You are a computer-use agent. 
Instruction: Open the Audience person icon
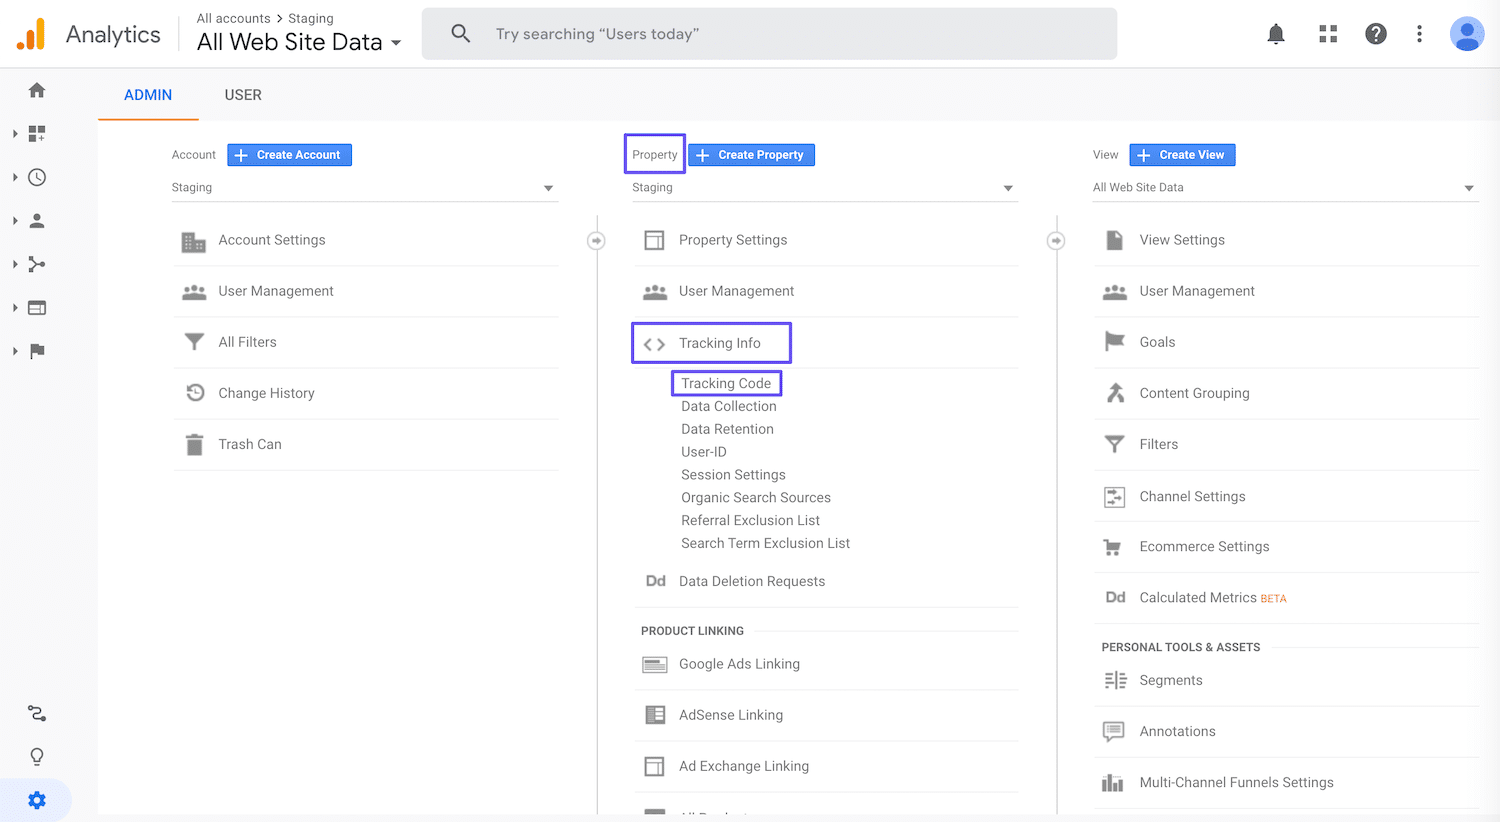click(x=36, y=220)
